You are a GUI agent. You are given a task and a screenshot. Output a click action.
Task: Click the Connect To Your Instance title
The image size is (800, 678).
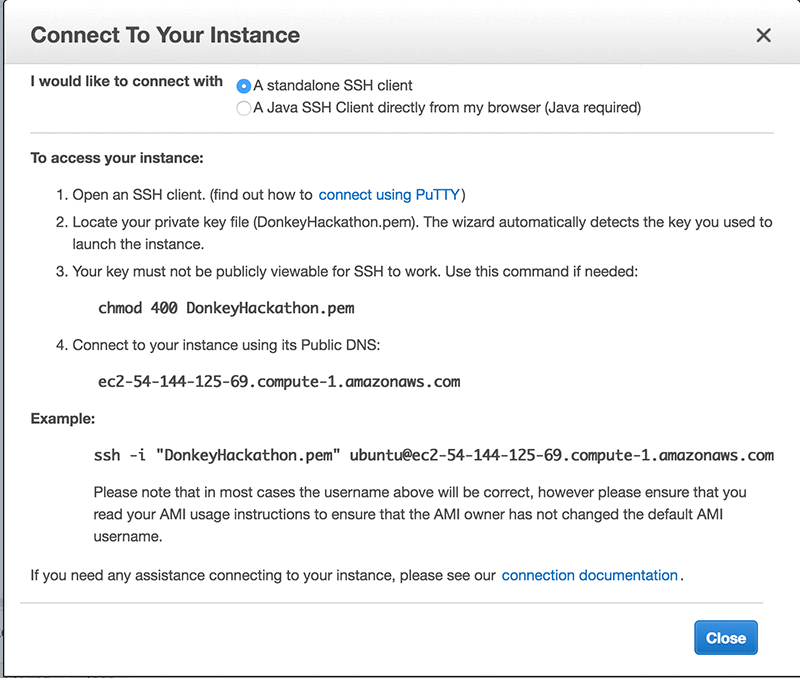pyautogui.click(x=165, y=36)
